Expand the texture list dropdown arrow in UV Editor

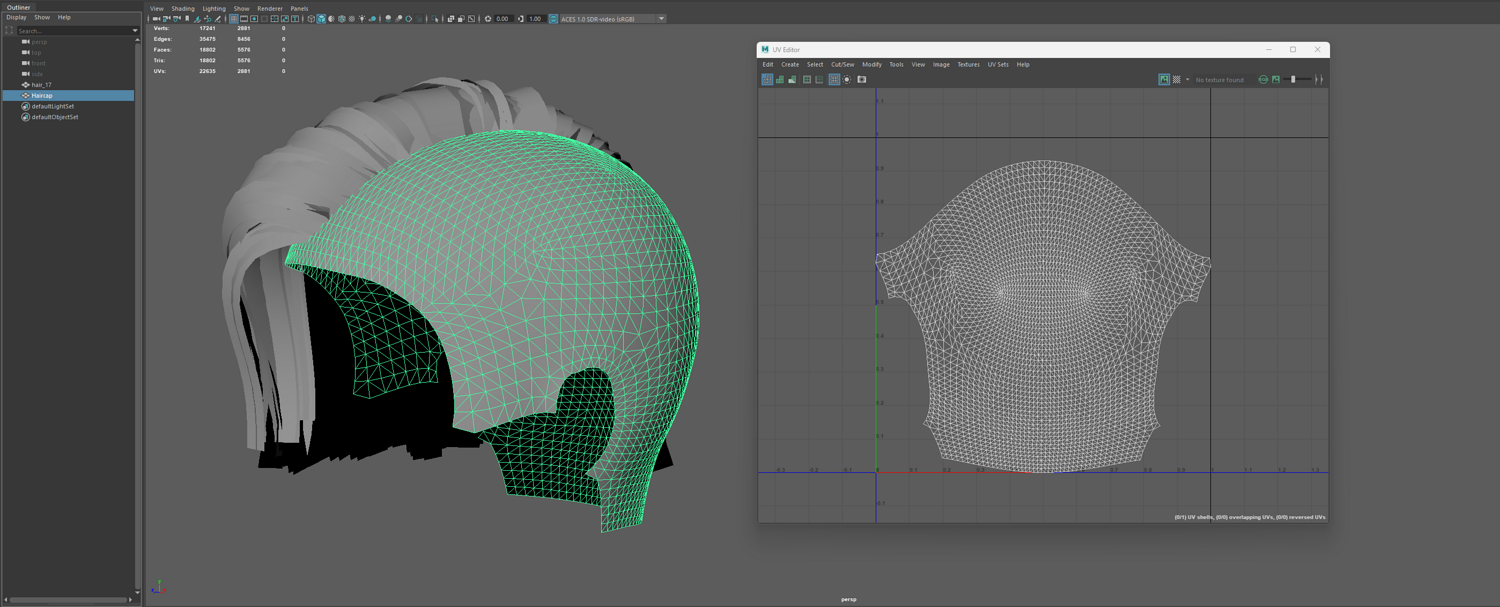pyautogui.click(x=1187, y=80)
